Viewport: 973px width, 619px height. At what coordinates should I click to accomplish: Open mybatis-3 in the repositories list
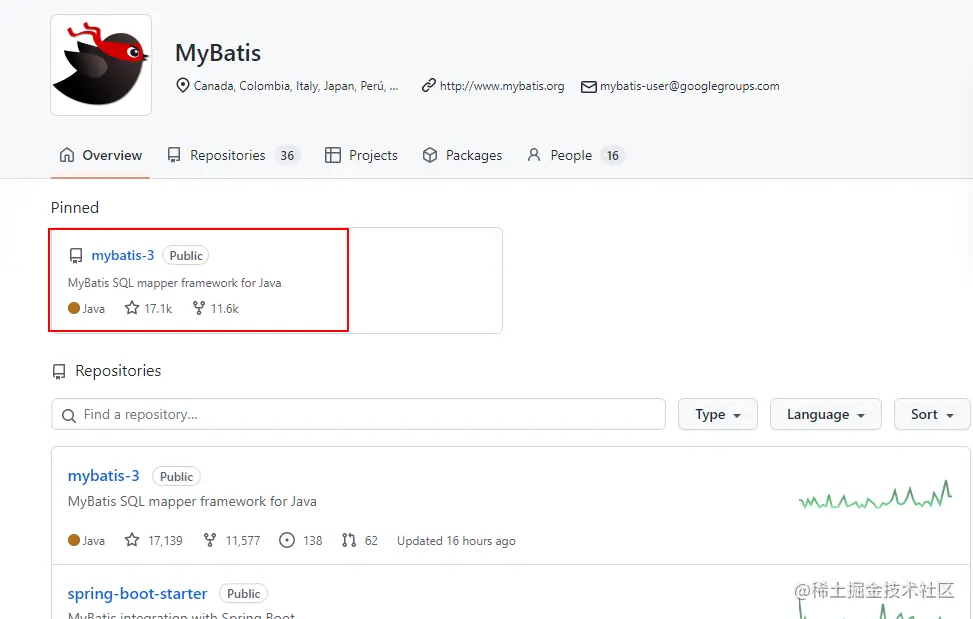point(104,476)
